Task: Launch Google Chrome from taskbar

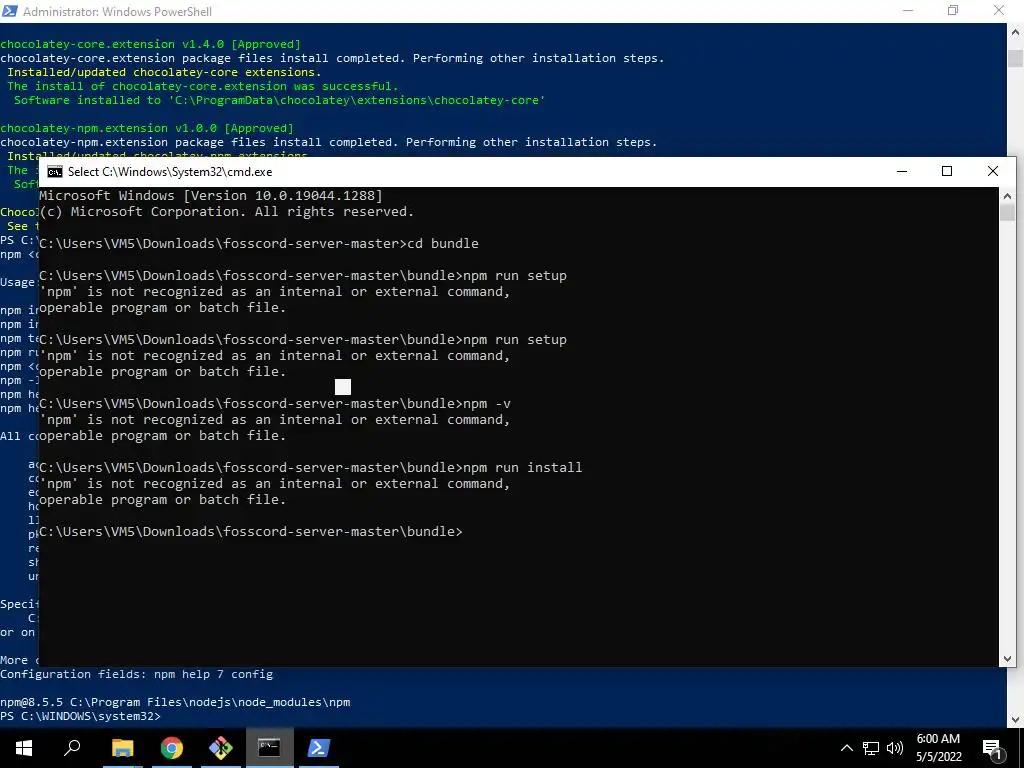Action: (x=172, y=748)
